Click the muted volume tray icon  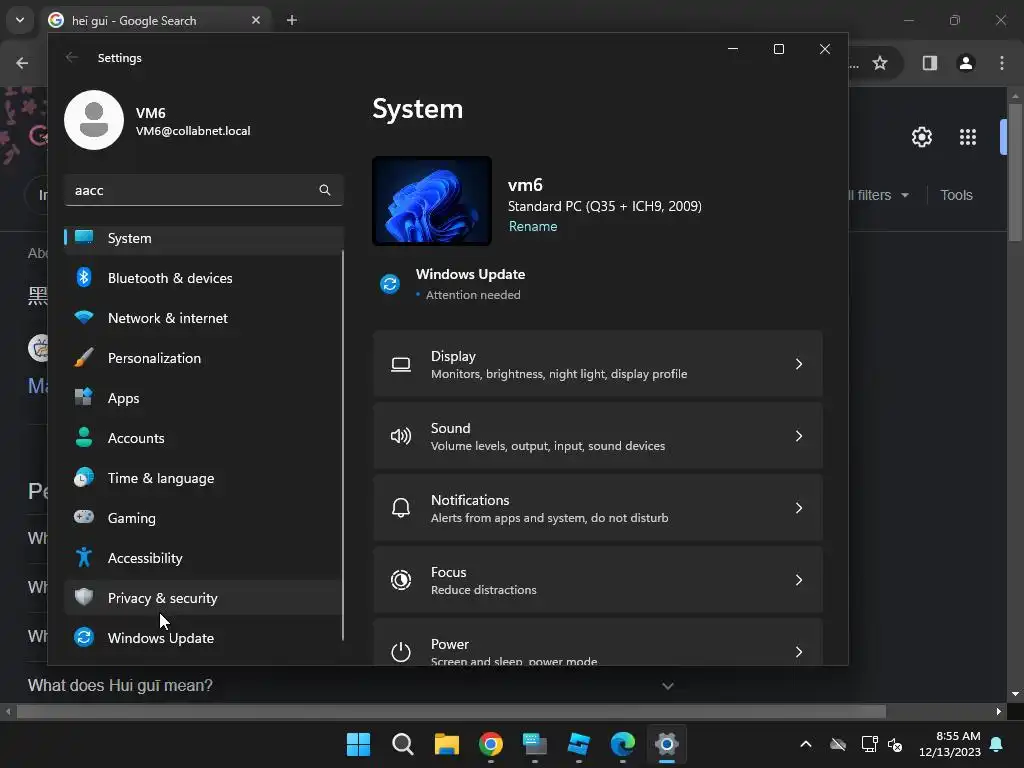click(x=895, y=744)
